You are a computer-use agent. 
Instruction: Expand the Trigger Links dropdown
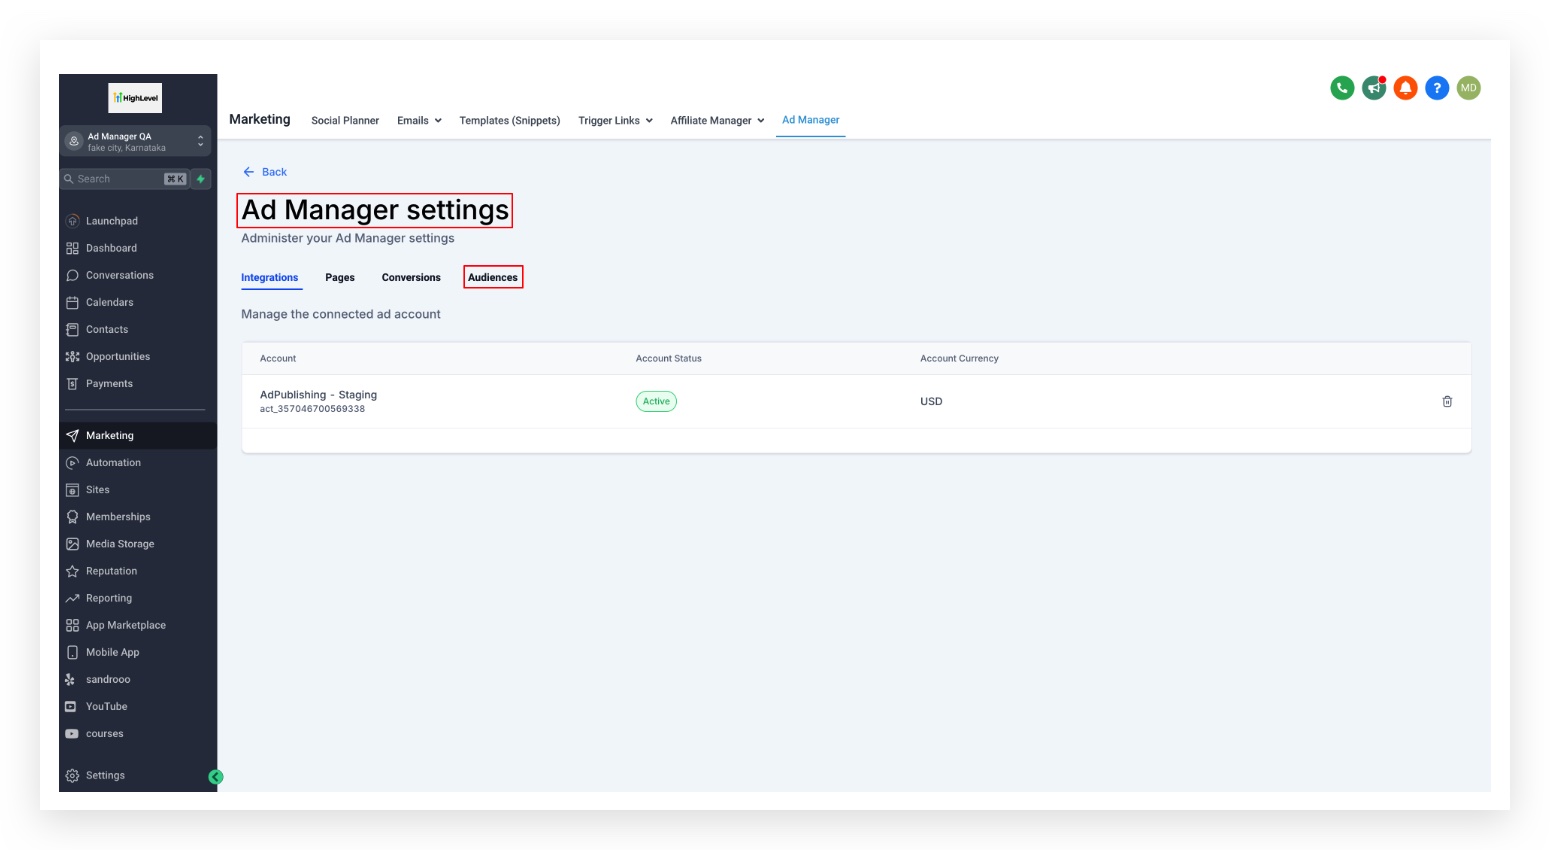pyautogui.click(x=615, y=120)
